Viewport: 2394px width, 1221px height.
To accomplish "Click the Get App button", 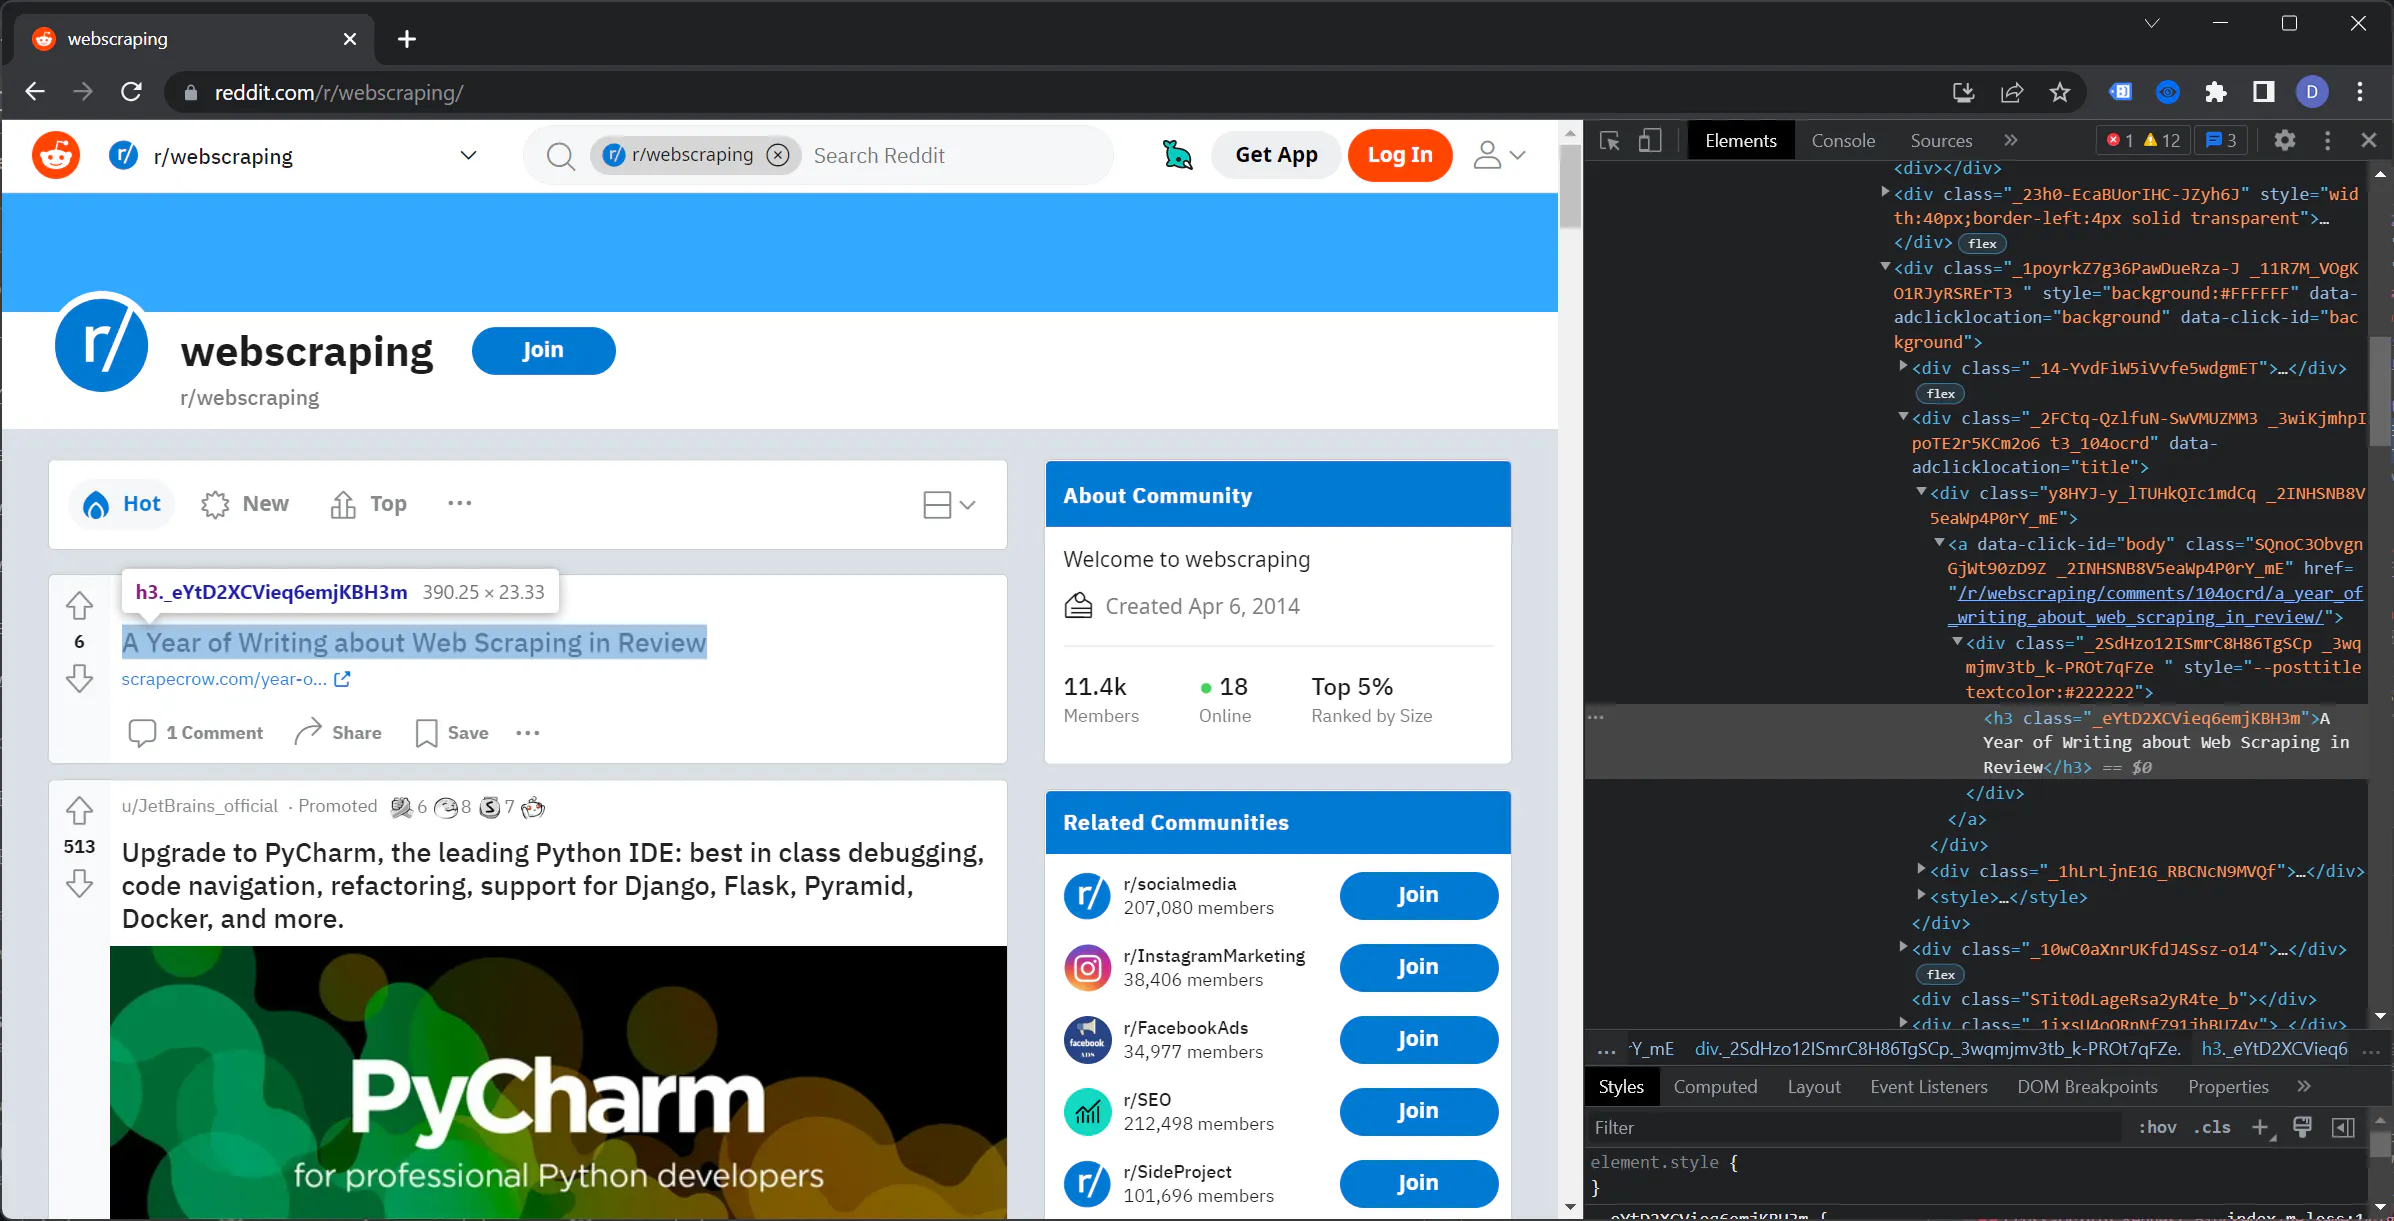I will click(x=1276, y=155).
